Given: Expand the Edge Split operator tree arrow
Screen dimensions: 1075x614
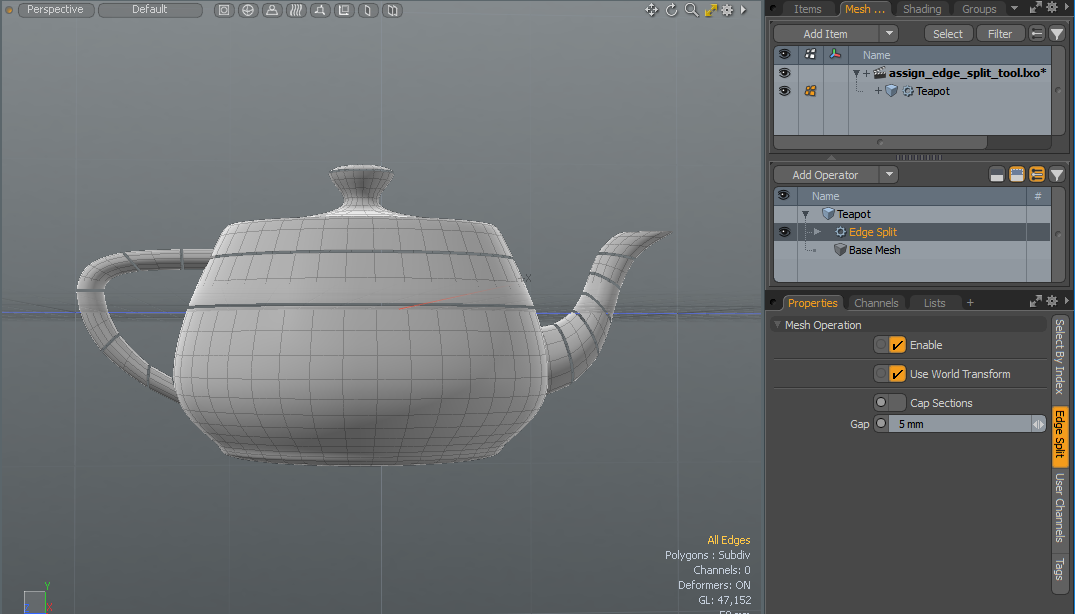Looking at the screenshot, I should click(x=817, y=232).
